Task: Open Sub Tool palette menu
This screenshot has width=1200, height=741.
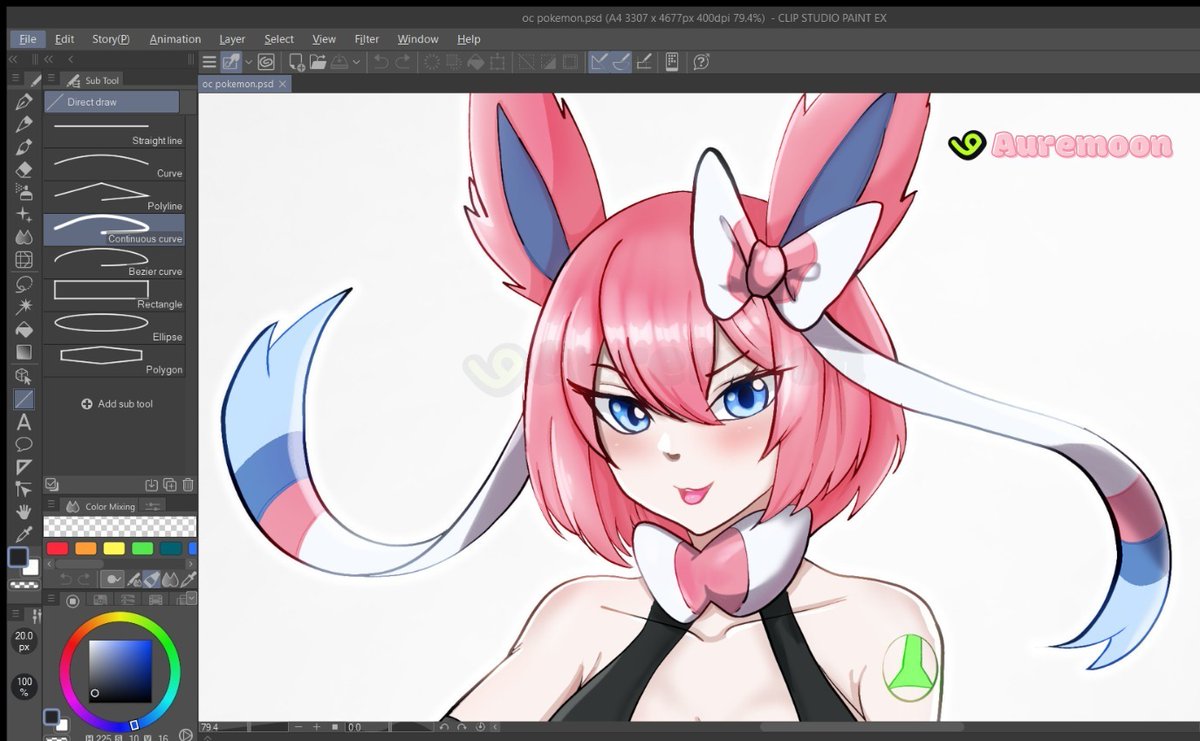Action: pyautogui.click(x=51, y=80)
